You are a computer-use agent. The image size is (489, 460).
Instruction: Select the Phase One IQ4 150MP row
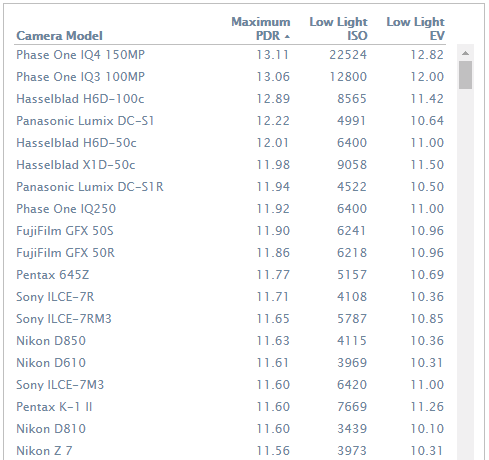click(230, 55)
